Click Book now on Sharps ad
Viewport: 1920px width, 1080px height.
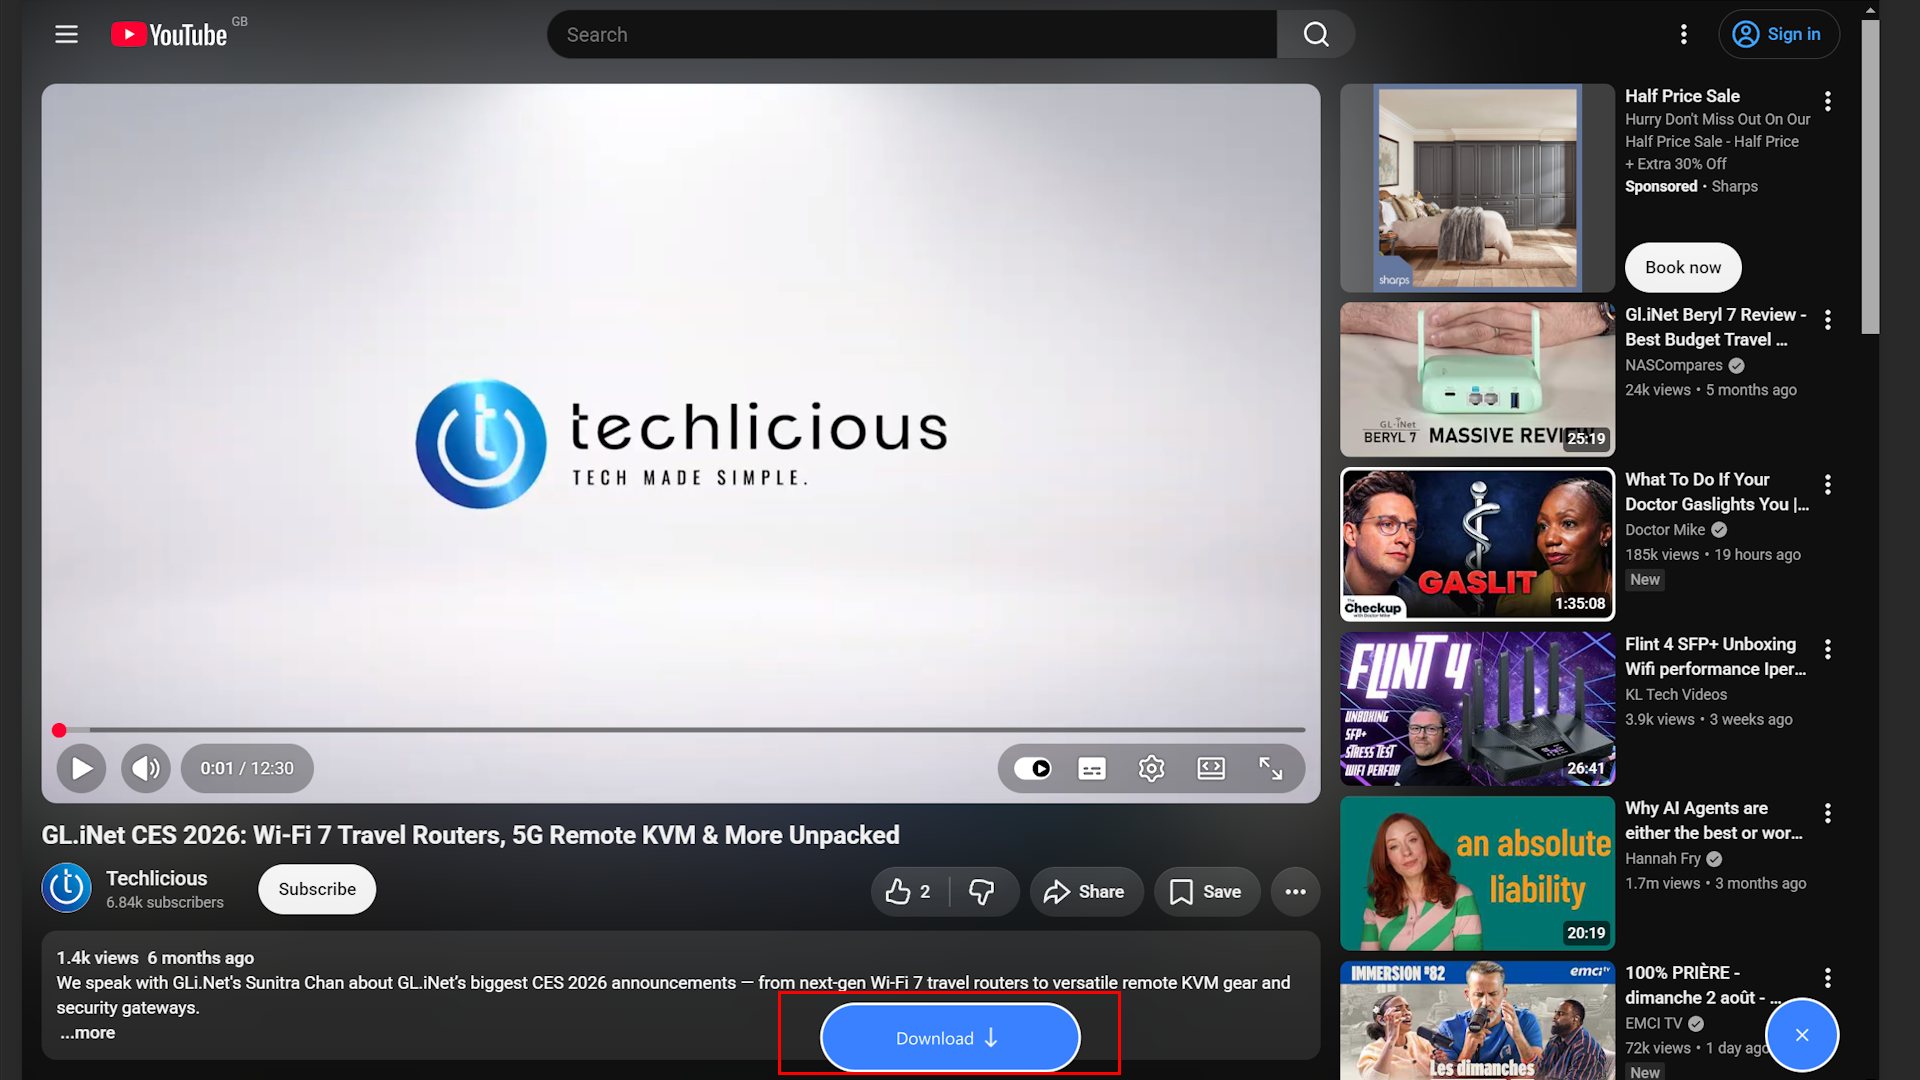[x=1683, y=267]
